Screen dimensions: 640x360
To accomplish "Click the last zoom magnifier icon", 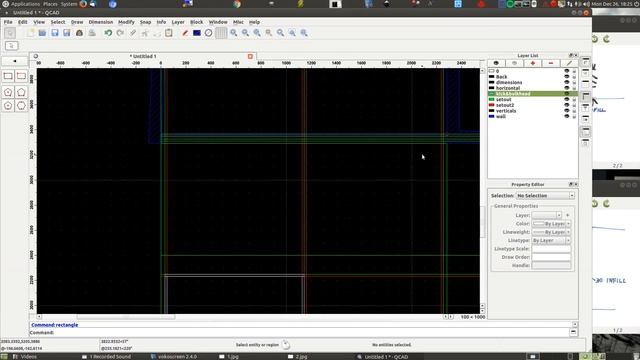I will (x=304, y=33).
